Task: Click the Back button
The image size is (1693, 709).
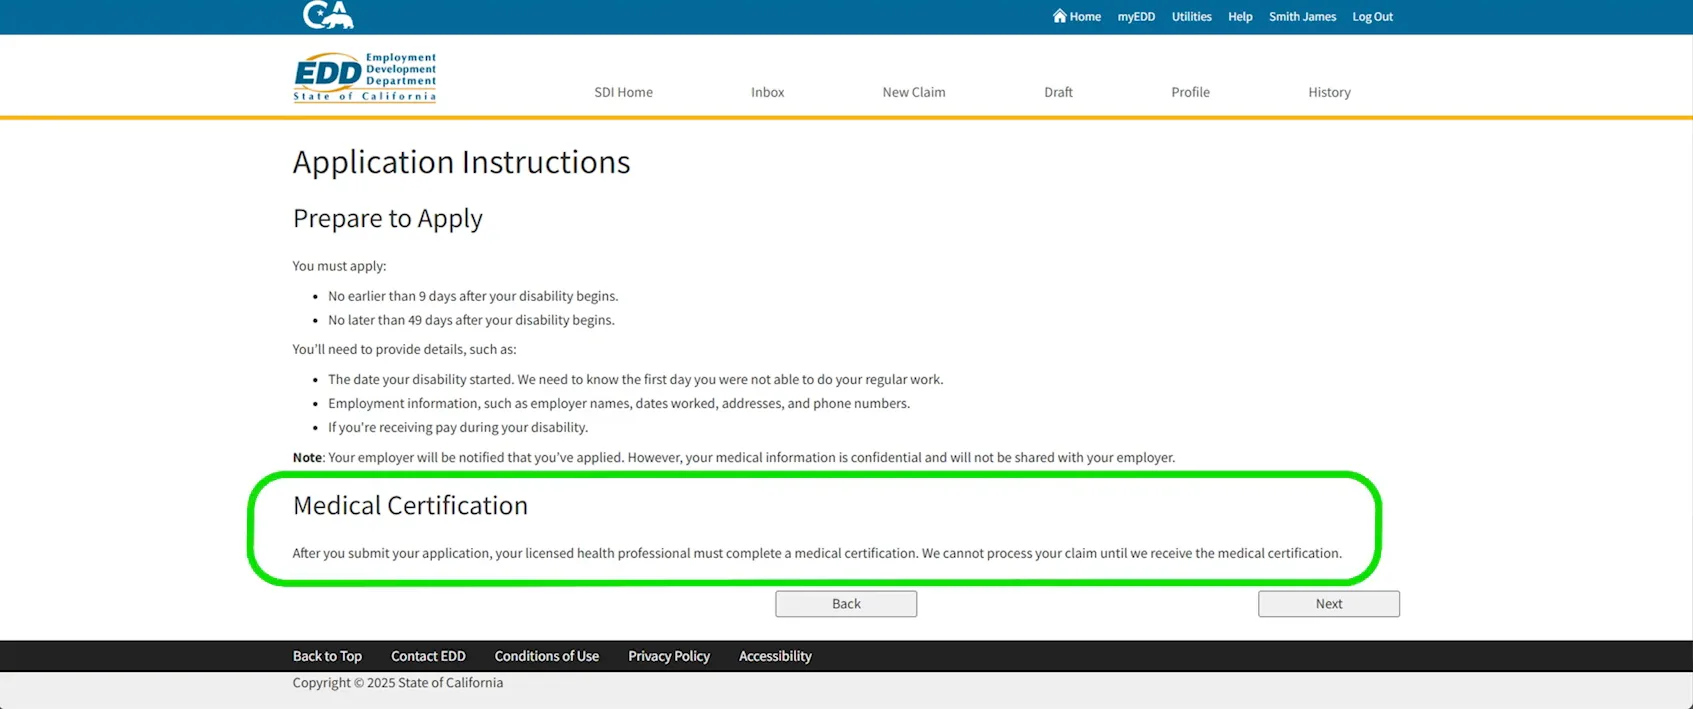Action: pyautogui.click(x=846, y=604)
